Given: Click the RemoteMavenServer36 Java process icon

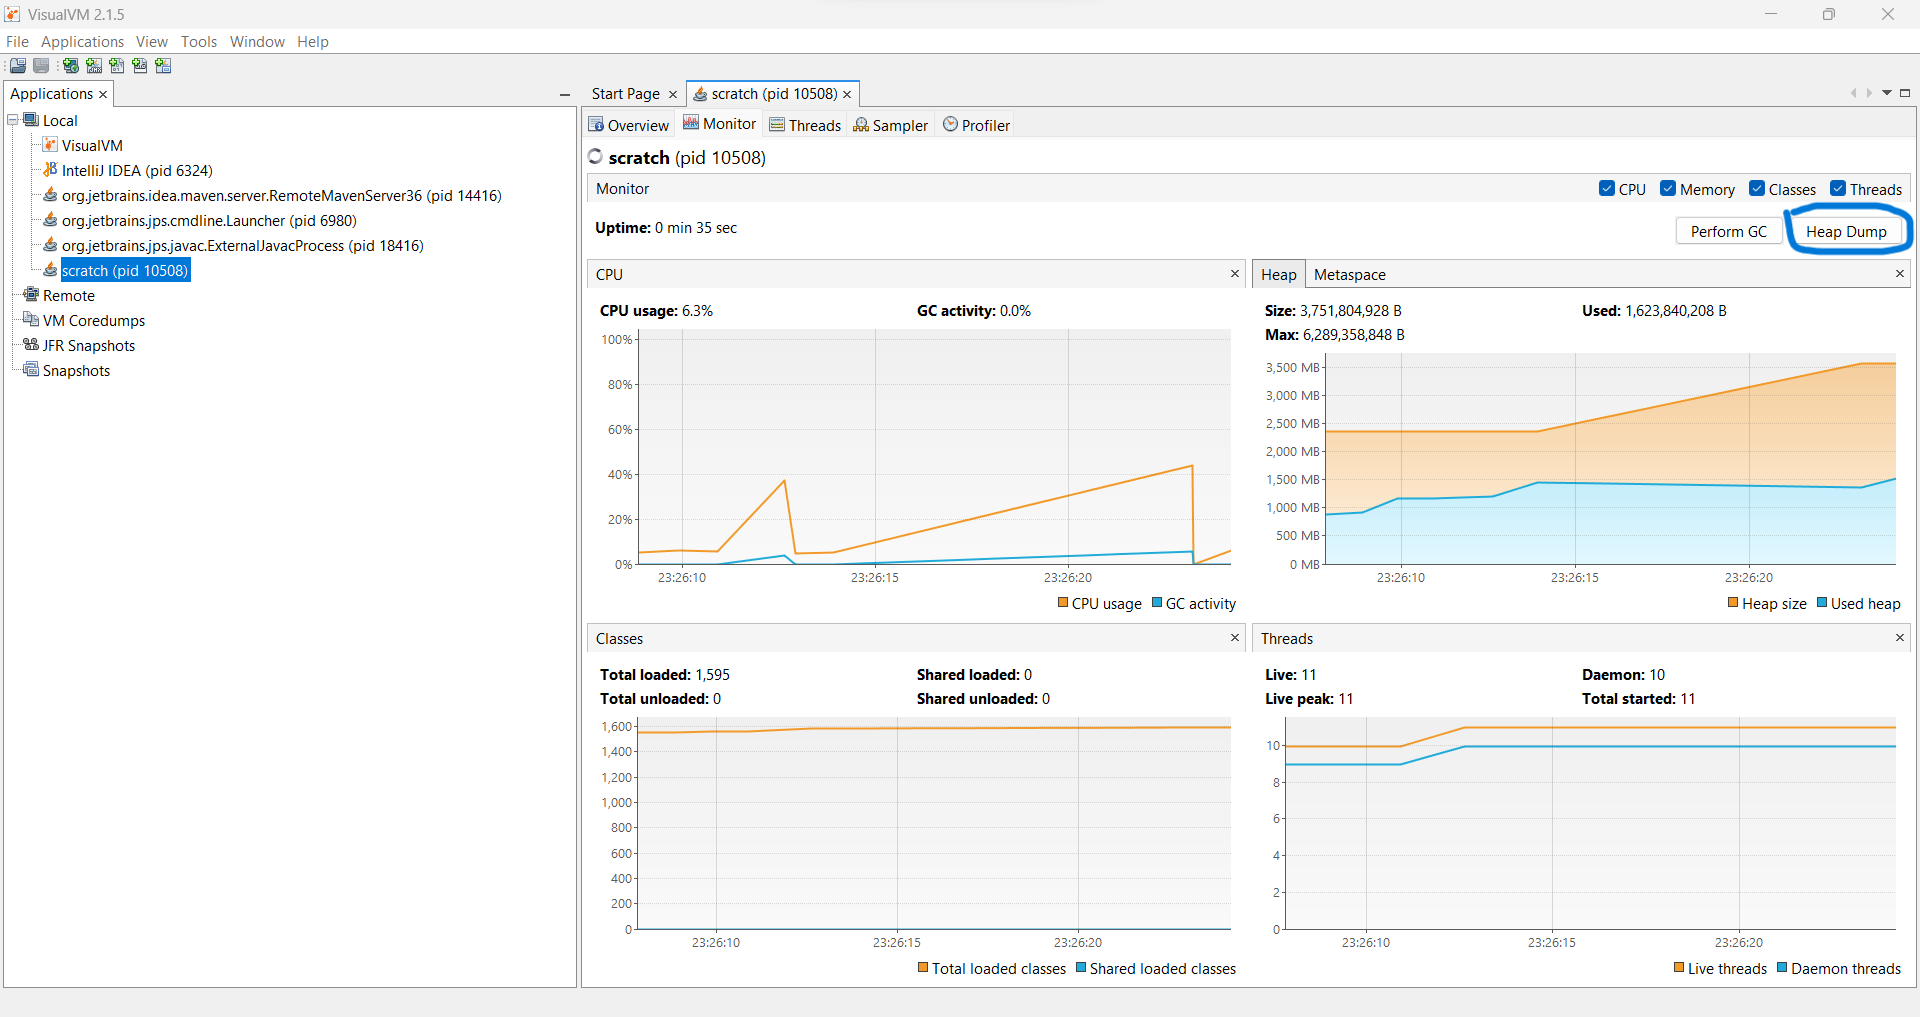Looking at the screenshot, I should tap(50, 195).
